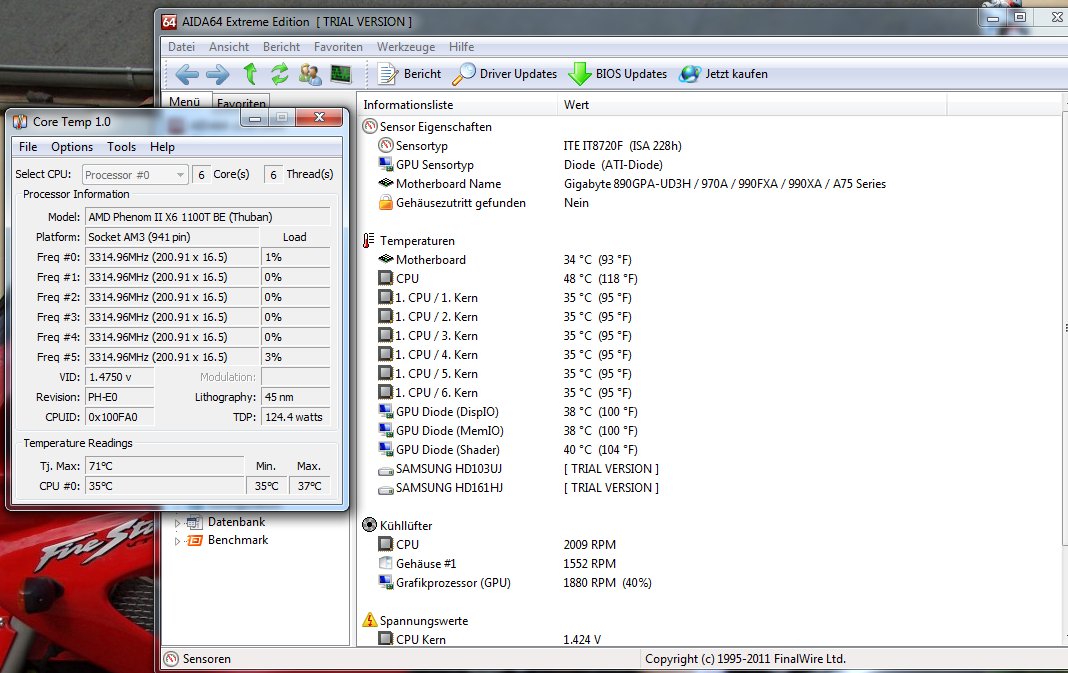Click the Temperaturen thermometer icon
The height and width of the screenshot is (673, 1068).
pos(369,240)
